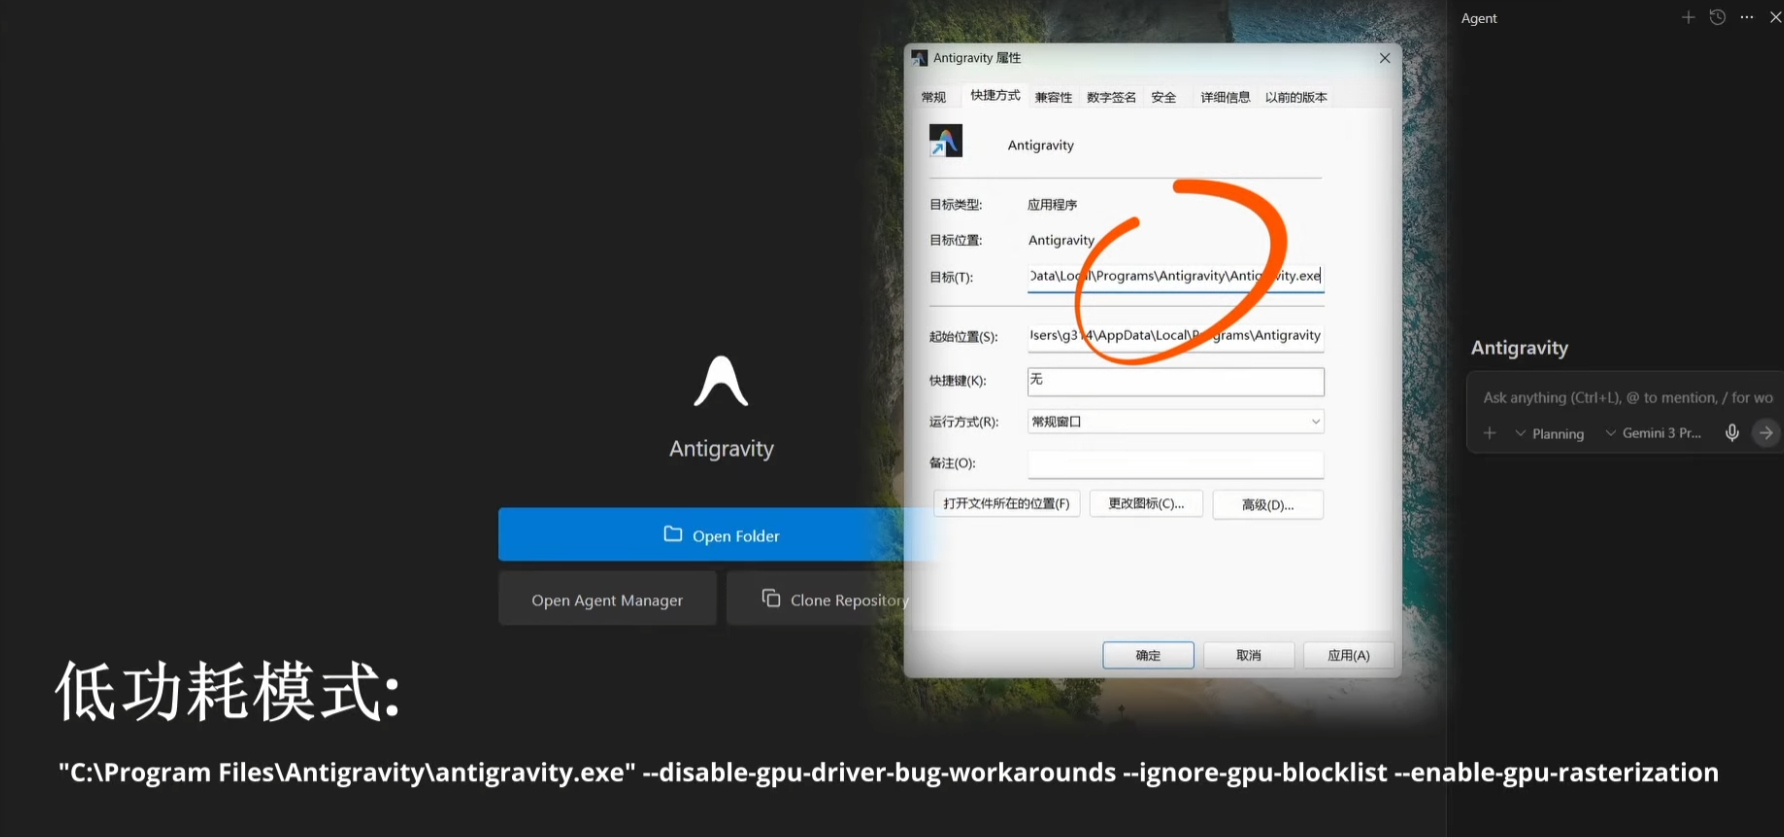
Task: Open the Agent panel history icon
Action: tap(1717, 17)
